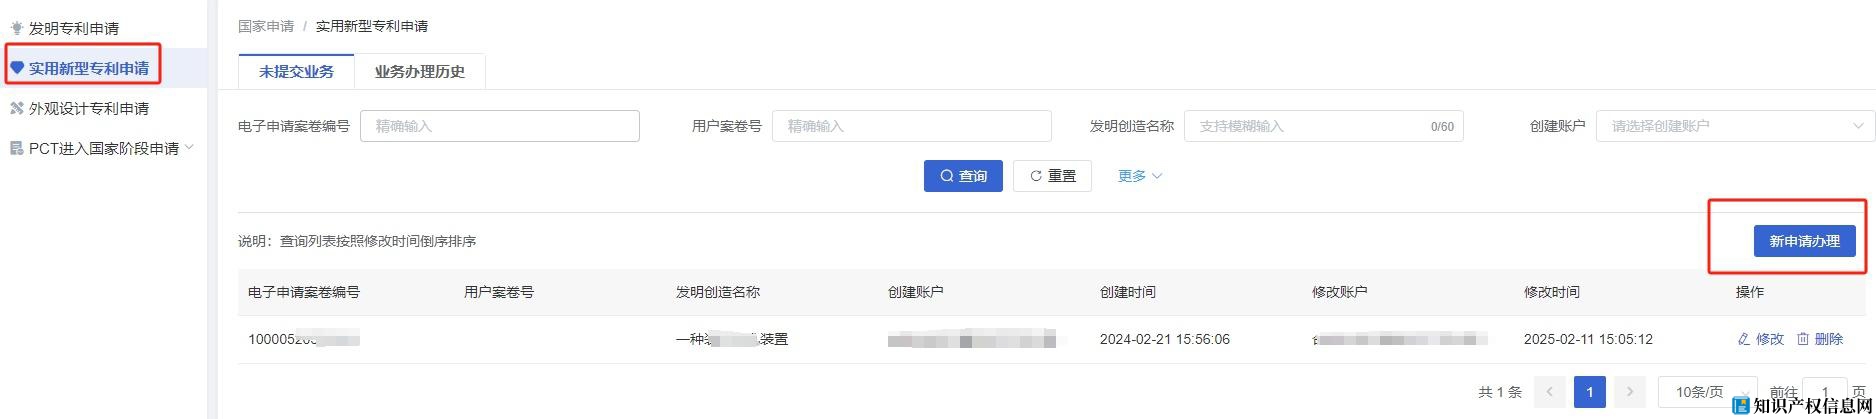The image size is (1876, 419).
Task: Click the pencil edit icon in the table row
Action: (x=1743, y=339)
